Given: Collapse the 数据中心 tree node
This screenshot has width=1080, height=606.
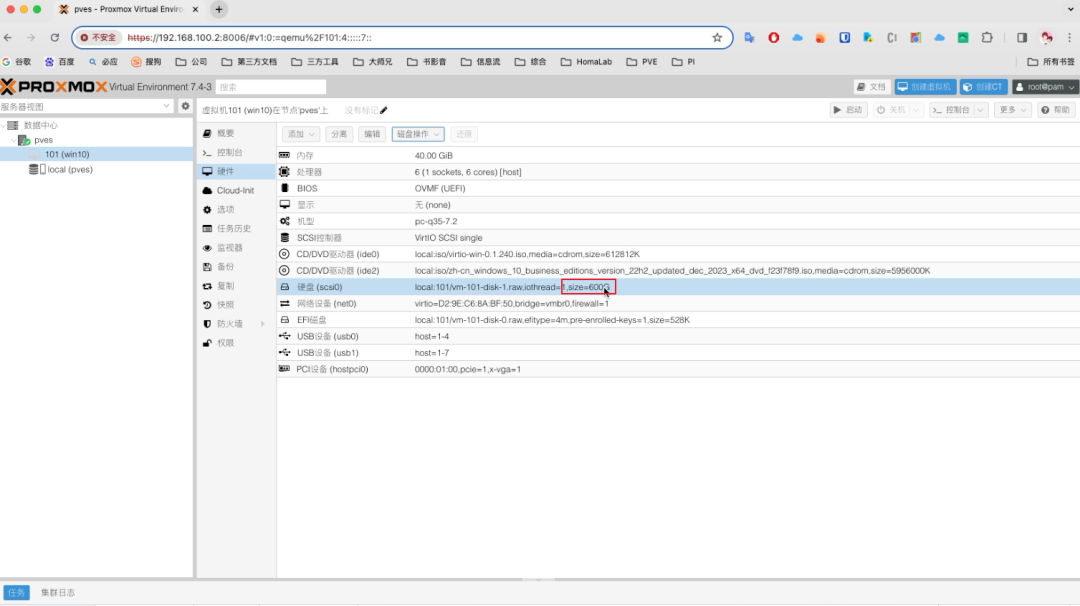Looking at the screenshot, I should point(4,125).
